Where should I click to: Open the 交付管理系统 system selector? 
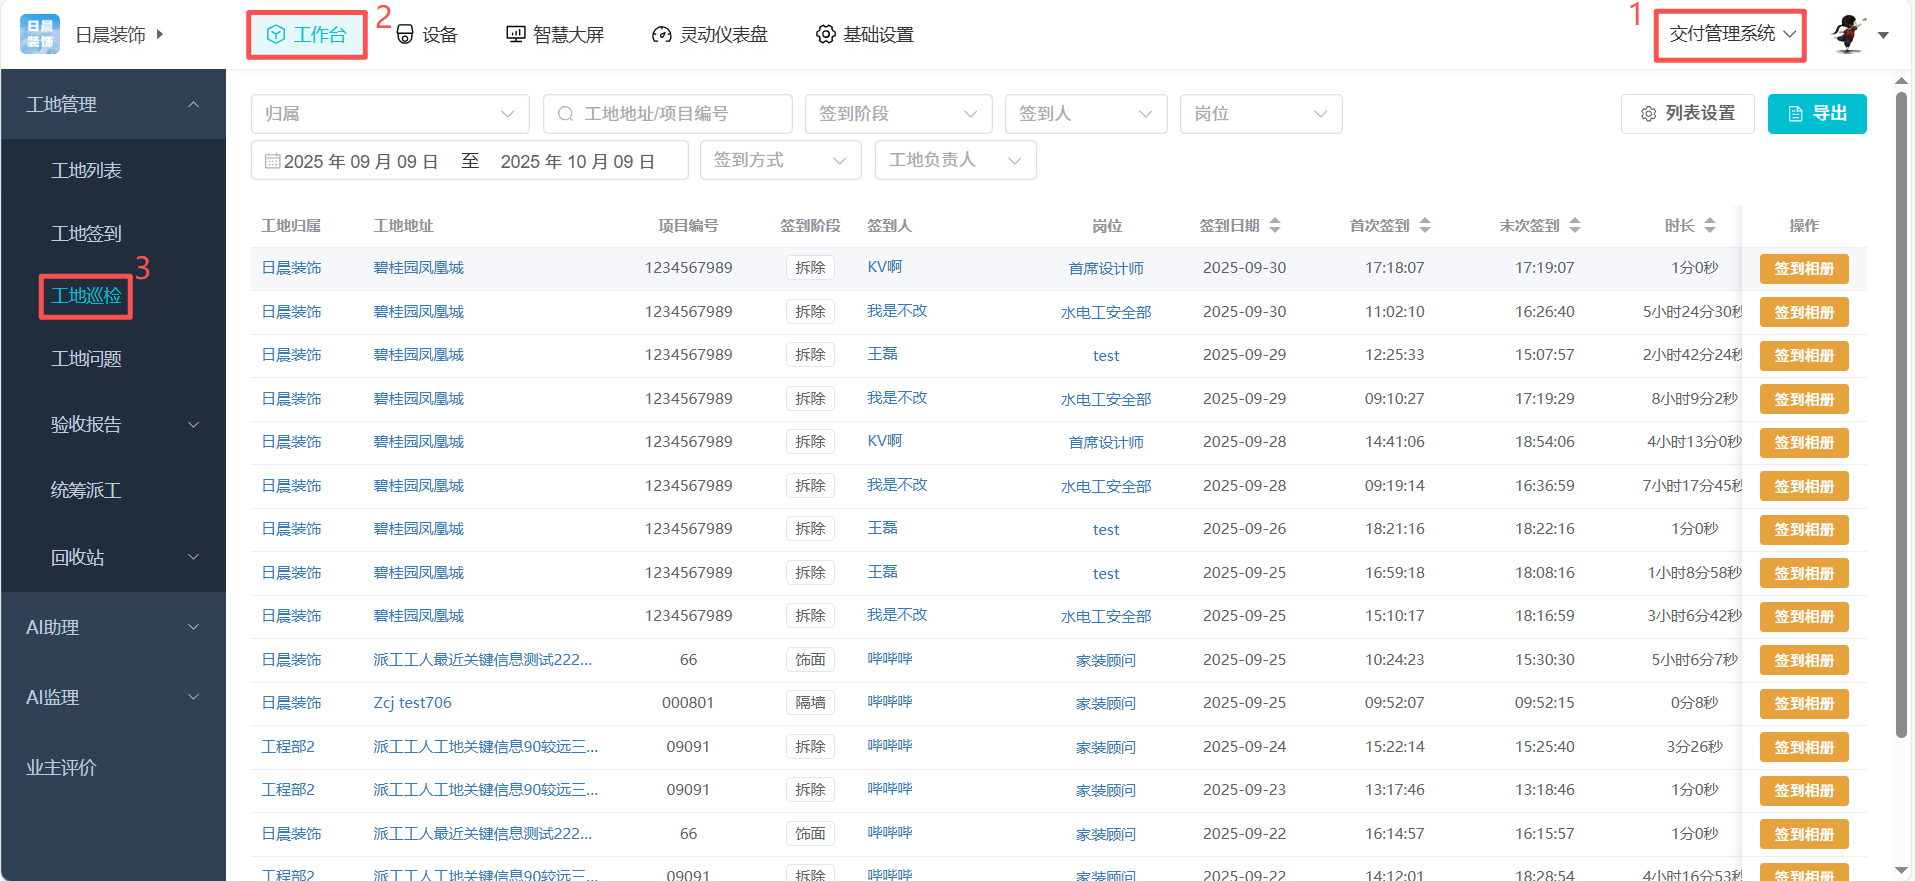1731,34
